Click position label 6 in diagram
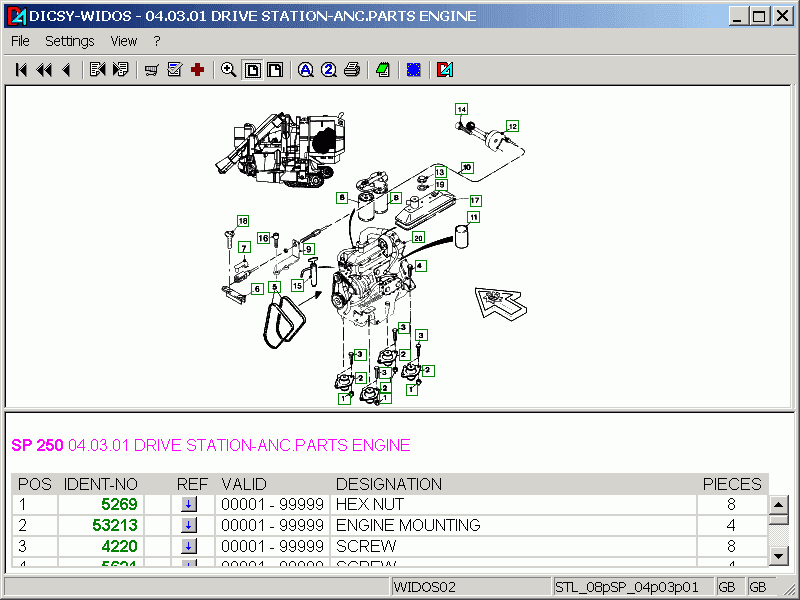Image resolution: width=800 pixels, height=600 pixels. [257, 289]
